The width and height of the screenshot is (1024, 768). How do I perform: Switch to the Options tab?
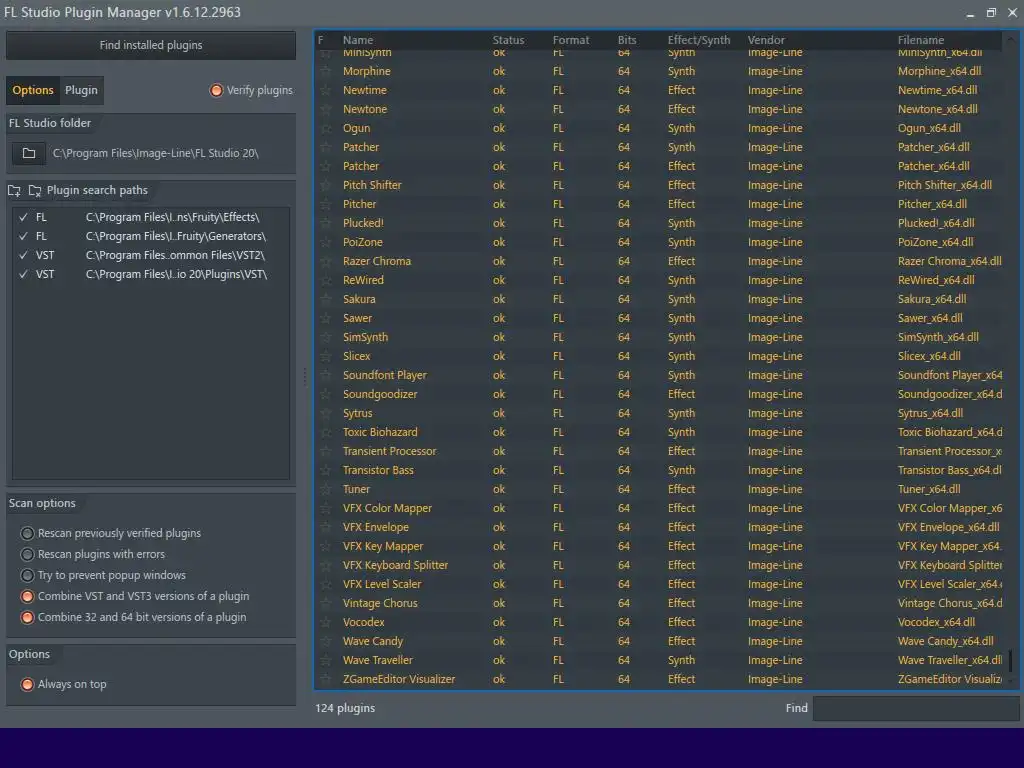click(x=33, y=90)
